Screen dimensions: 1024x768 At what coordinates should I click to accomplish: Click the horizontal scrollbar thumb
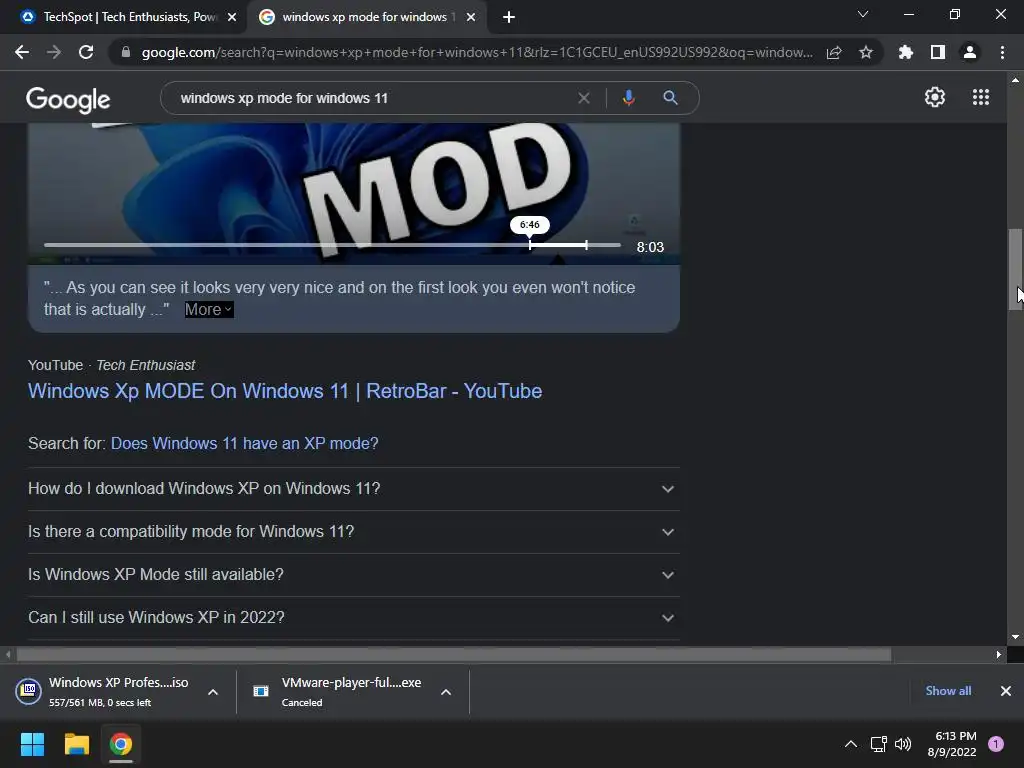tap(454, 654)
